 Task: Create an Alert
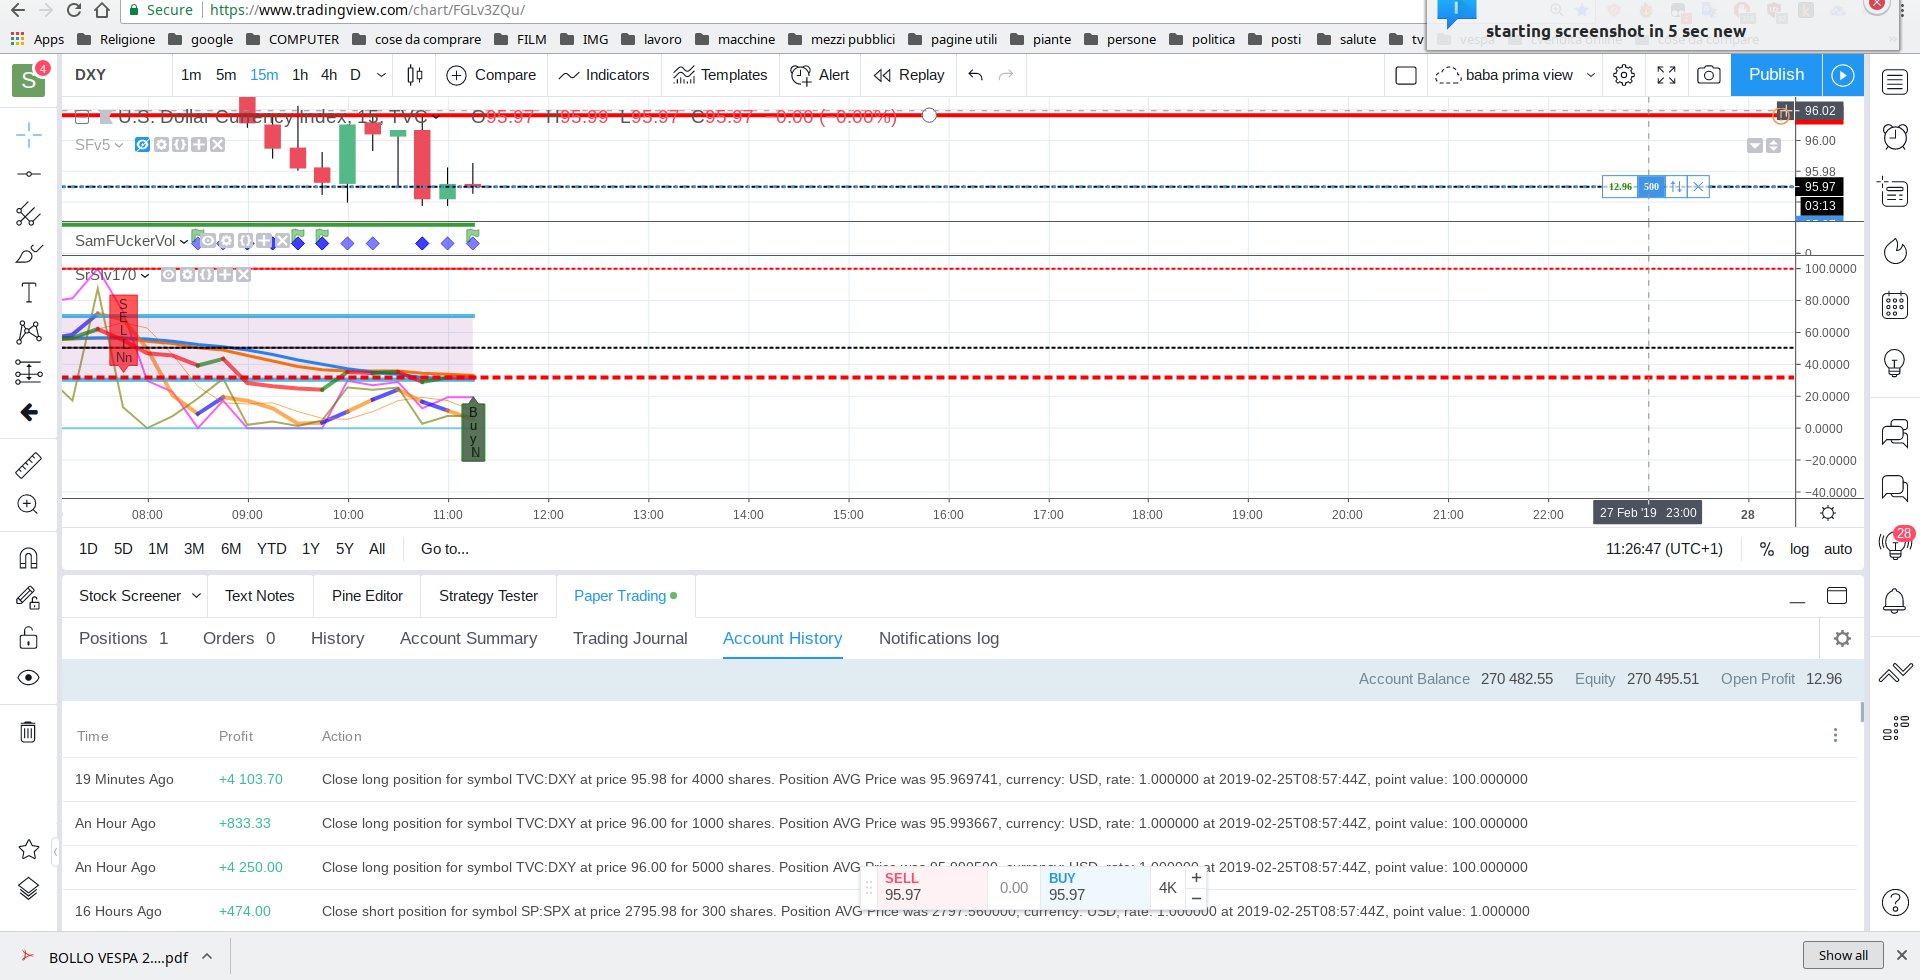click(819, 75)
